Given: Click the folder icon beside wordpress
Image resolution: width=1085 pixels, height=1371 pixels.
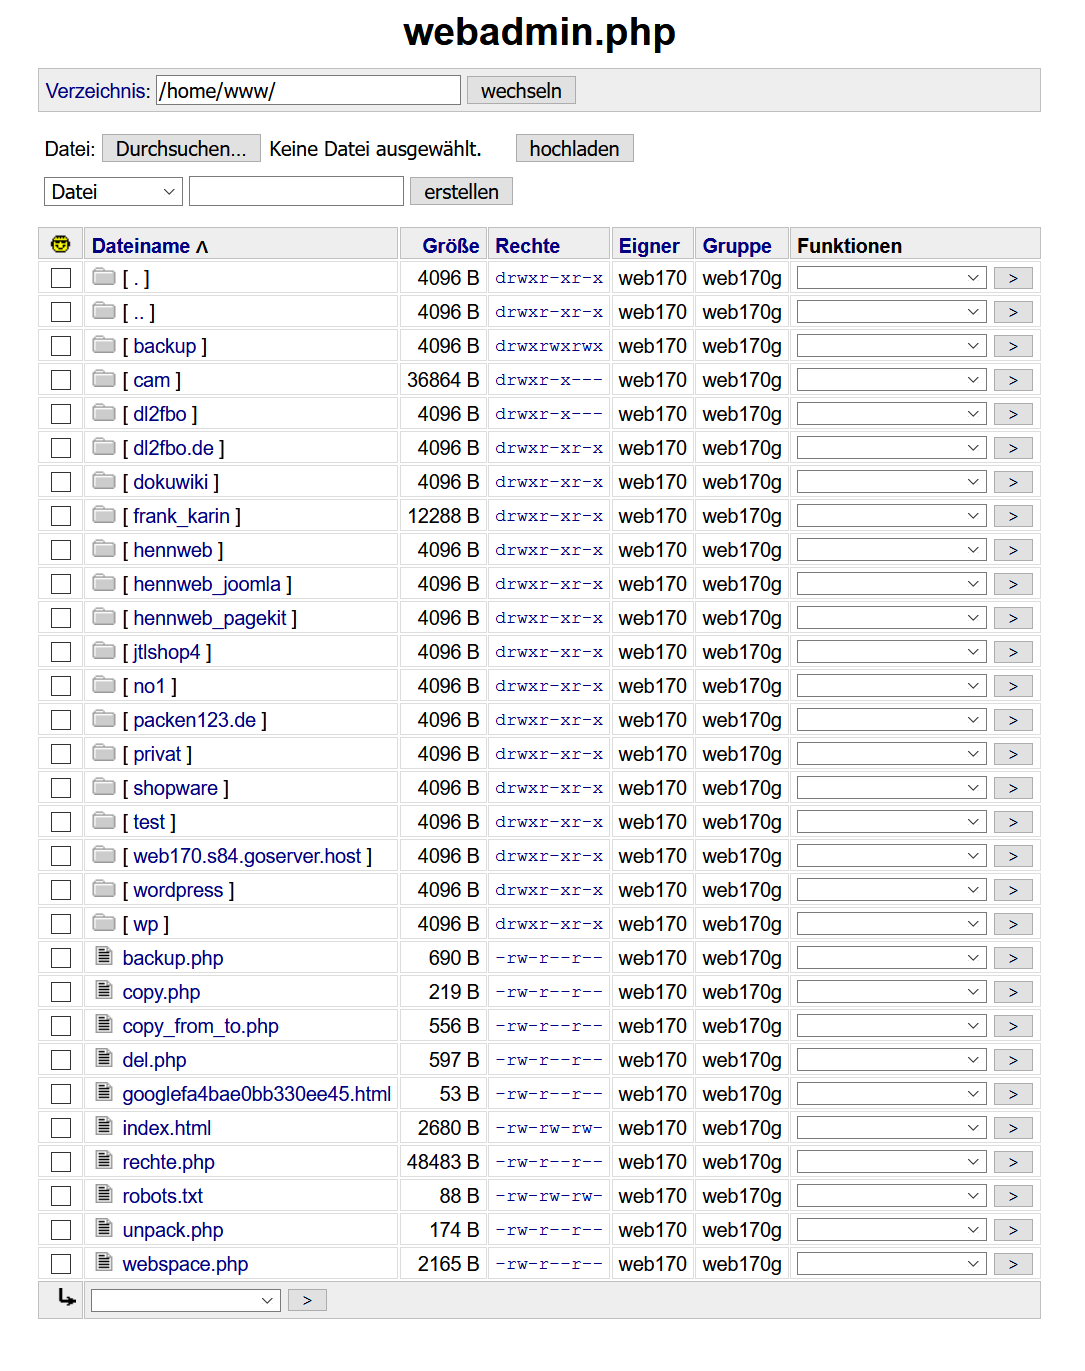Looking at the screenshot, I should coord(104,889).
